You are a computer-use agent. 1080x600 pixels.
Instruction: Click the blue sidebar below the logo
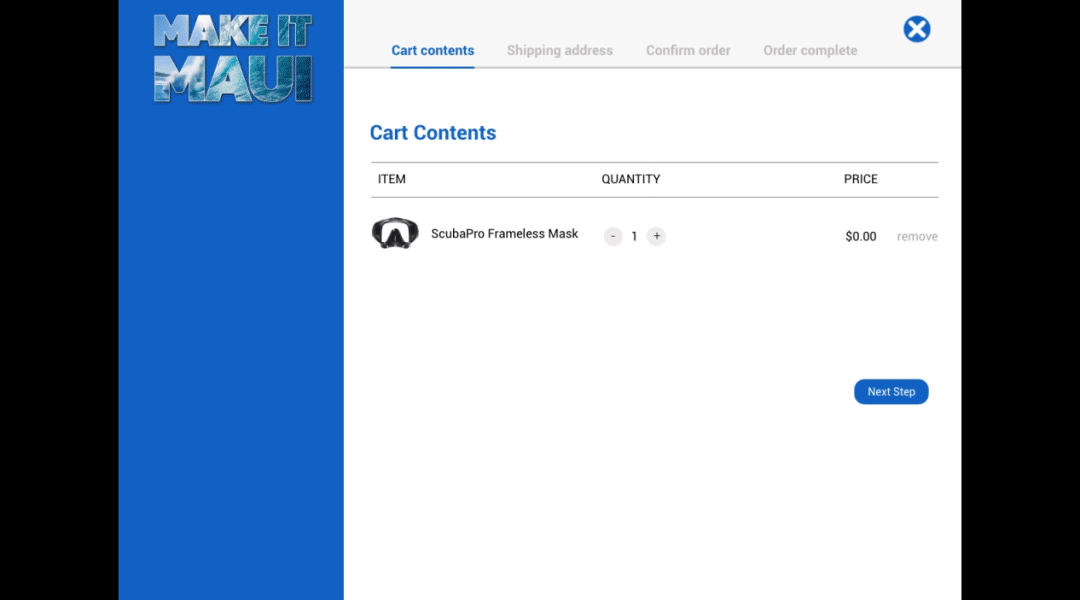(231, 350)
